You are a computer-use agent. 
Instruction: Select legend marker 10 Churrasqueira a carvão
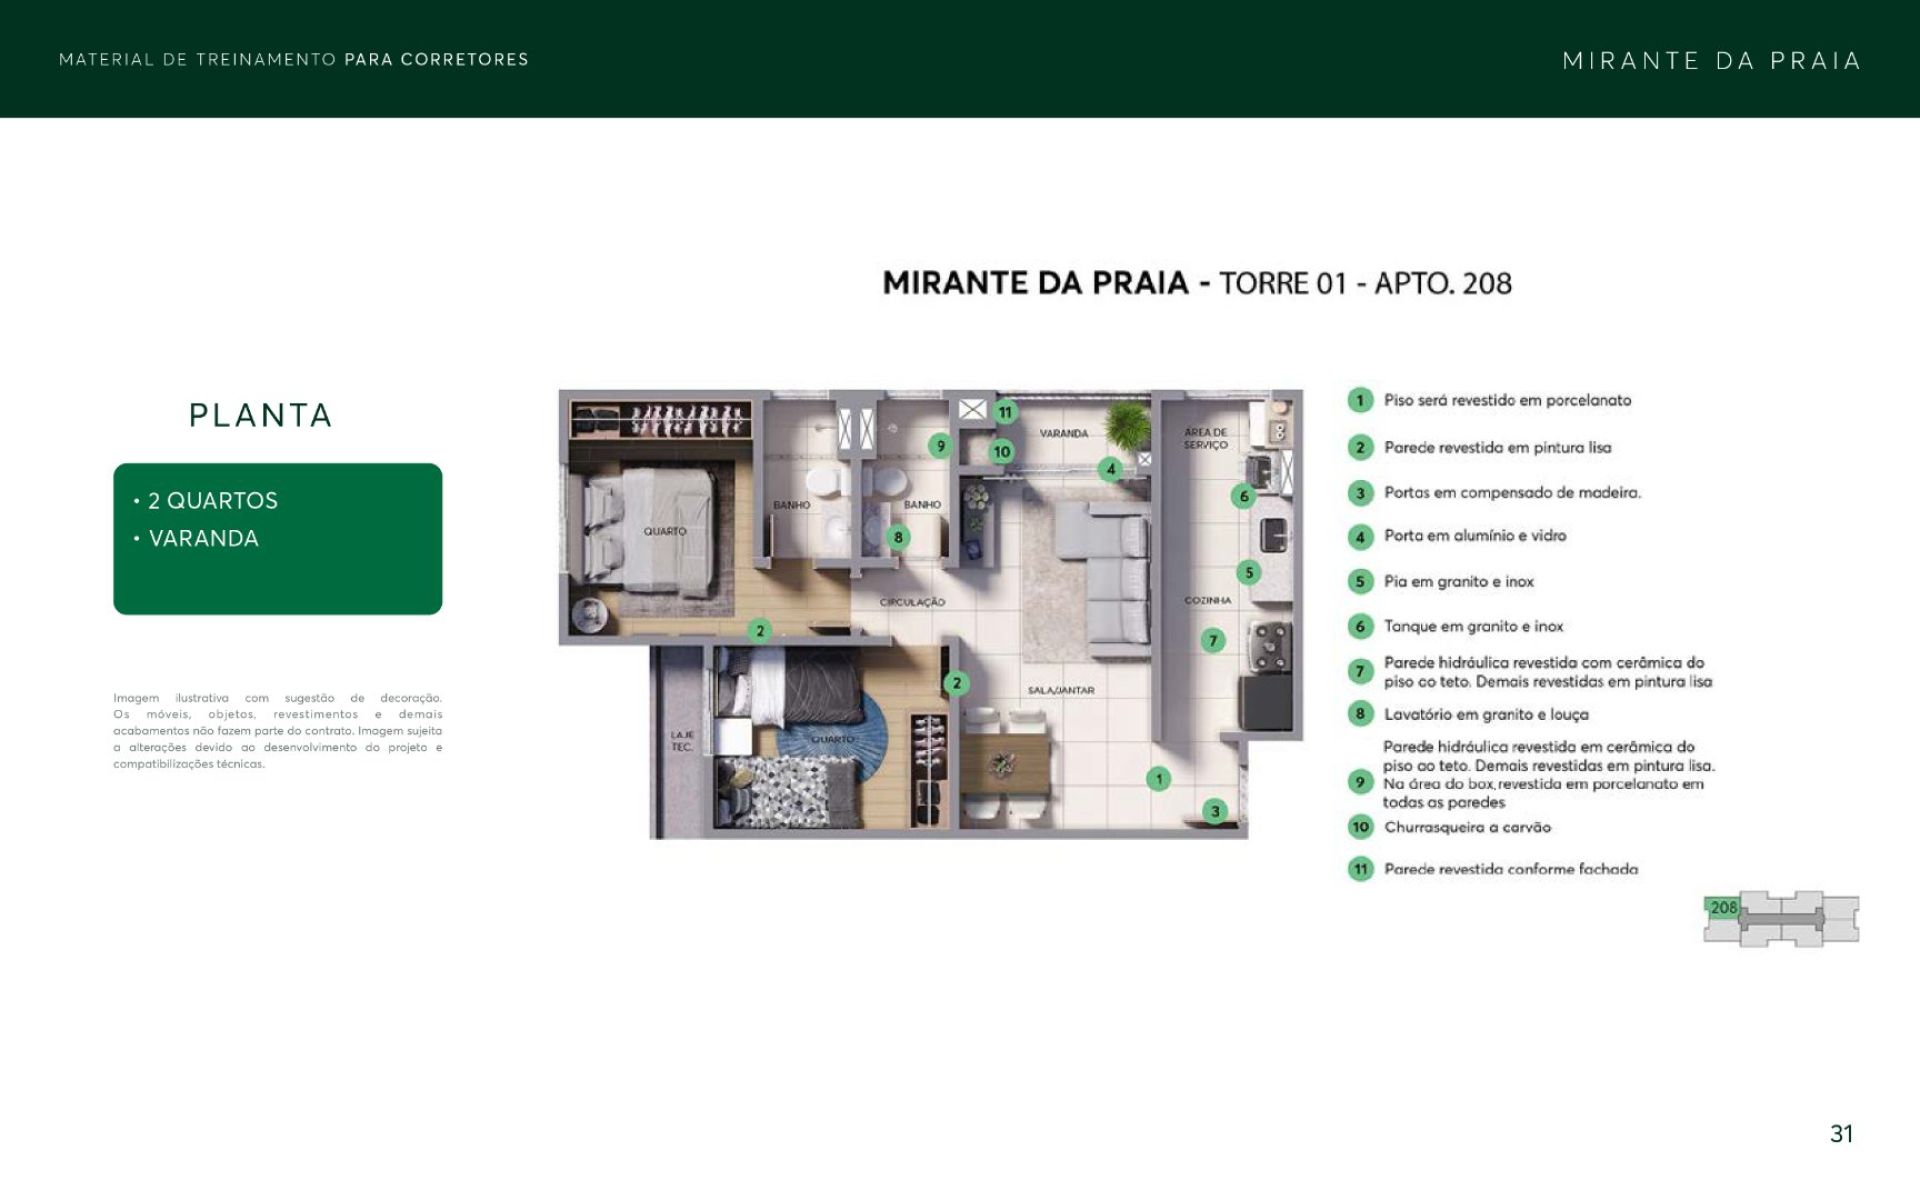[x=1360, y=827]
